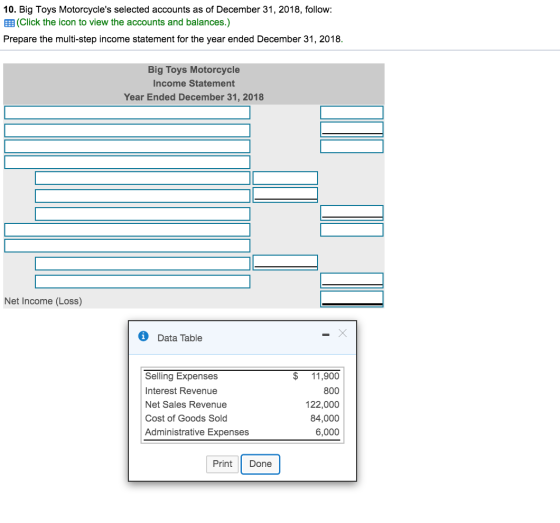Click the second row underlined amount field
The width and height of the screenshot is (560, 523).
[x=352, y=129]
